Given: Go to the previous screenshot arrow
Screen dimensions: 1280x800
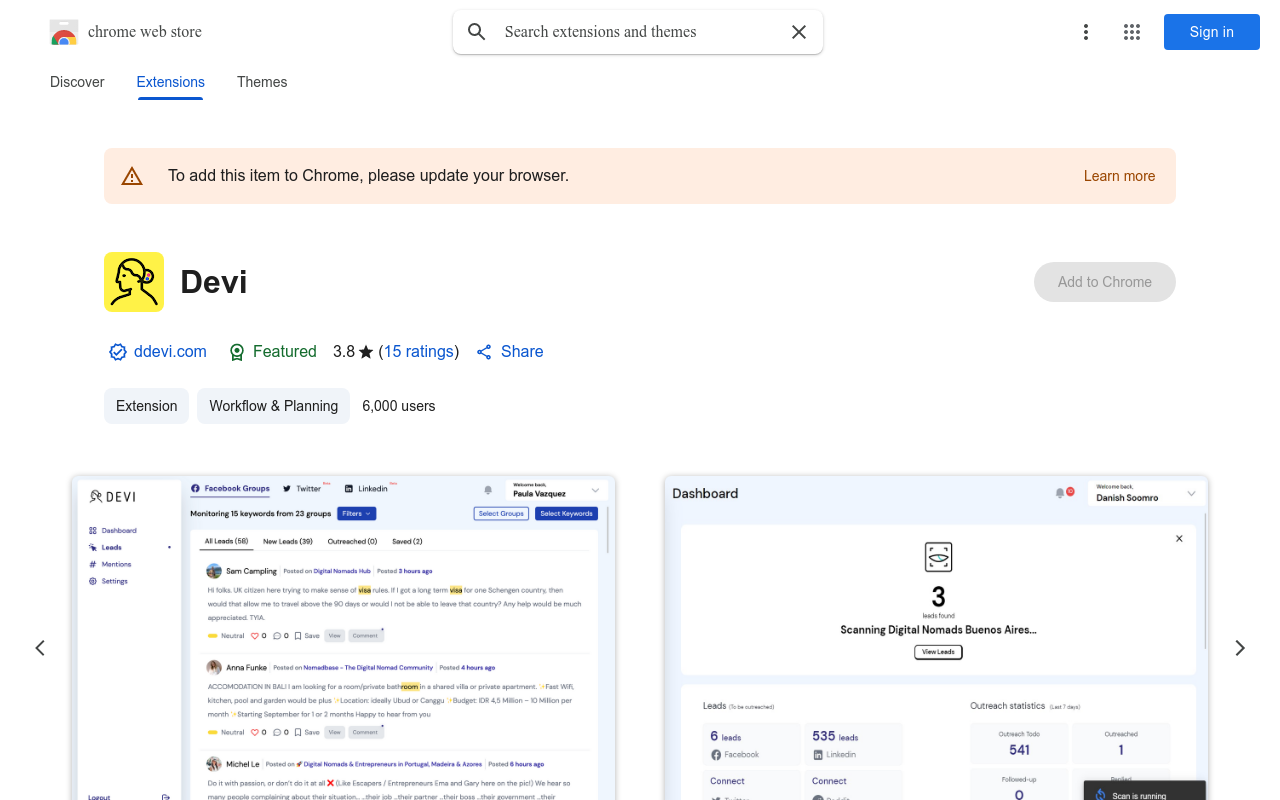Looking at the screenshot, I should (x=40, y=648).
